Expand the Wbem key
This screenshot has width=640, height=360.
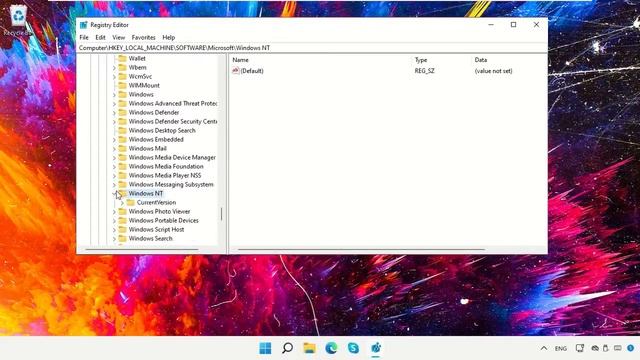[x=114, y=68]
